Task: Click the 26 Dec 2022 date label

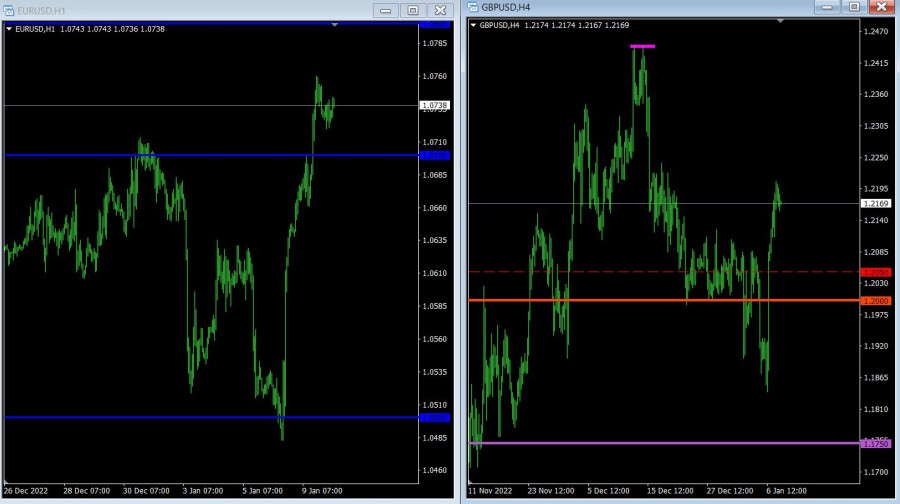Action: [25, 492]
